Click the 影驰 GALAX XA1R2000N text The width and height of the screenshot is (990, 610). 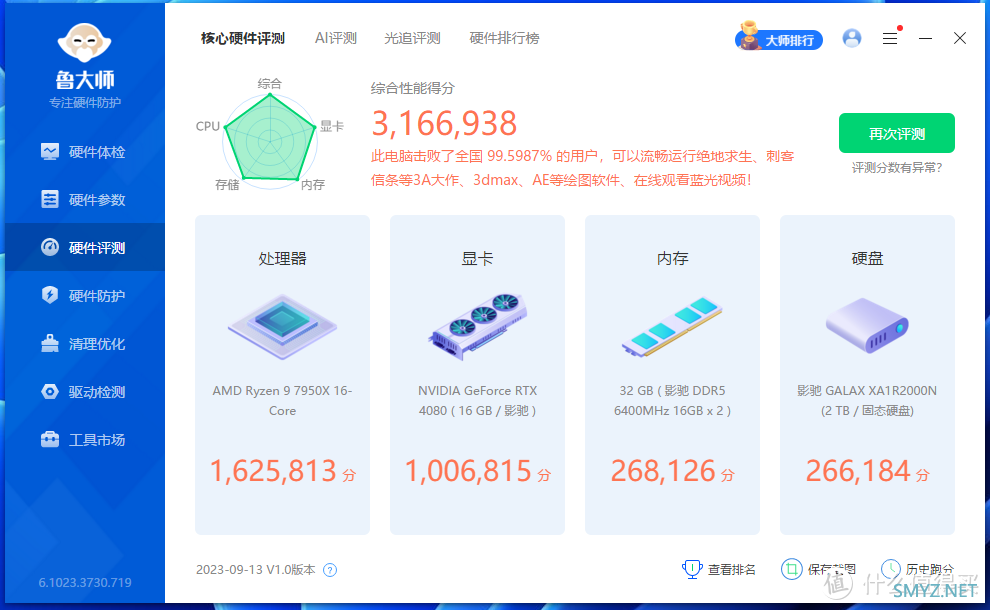(867, 400)
